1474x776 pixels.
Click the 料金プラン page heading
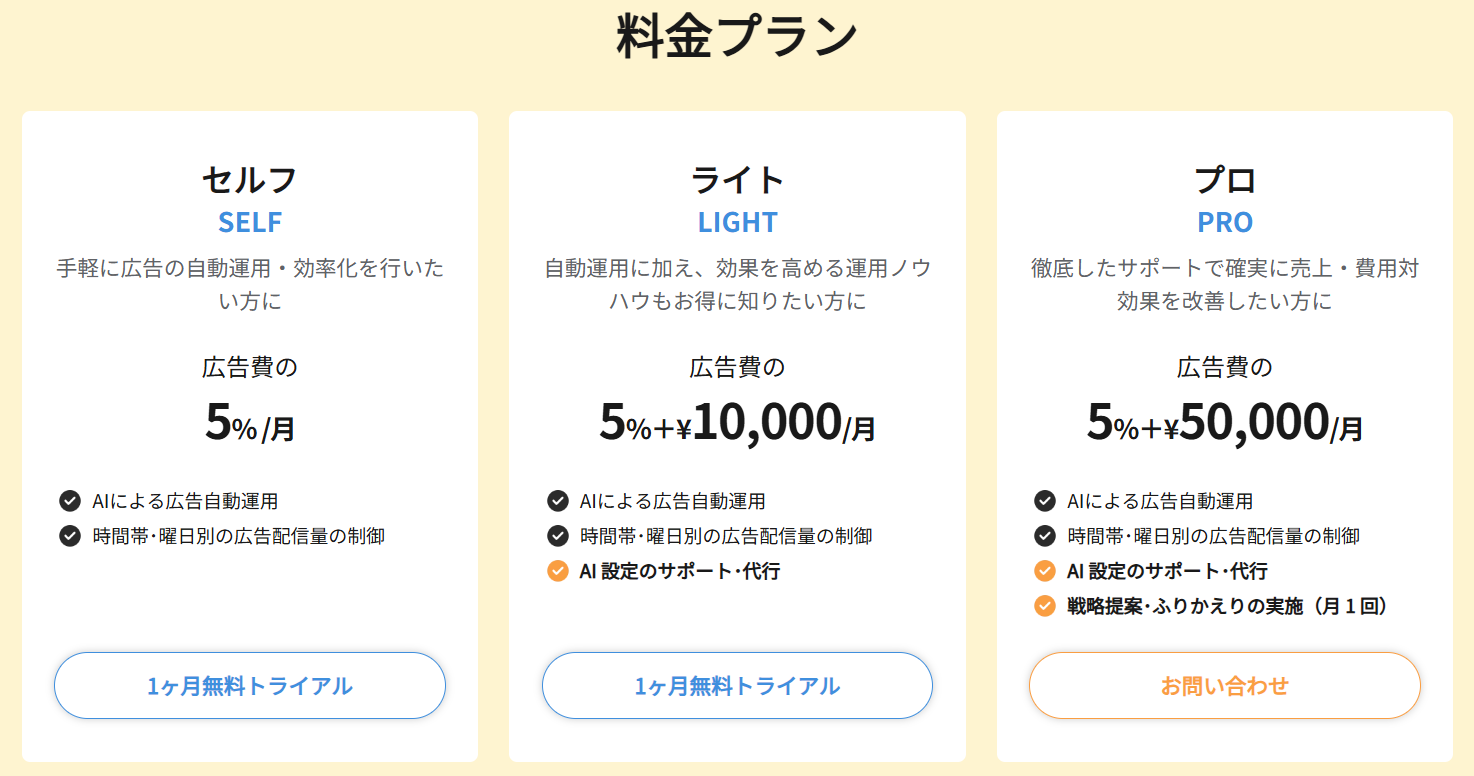tap(737, 38)
